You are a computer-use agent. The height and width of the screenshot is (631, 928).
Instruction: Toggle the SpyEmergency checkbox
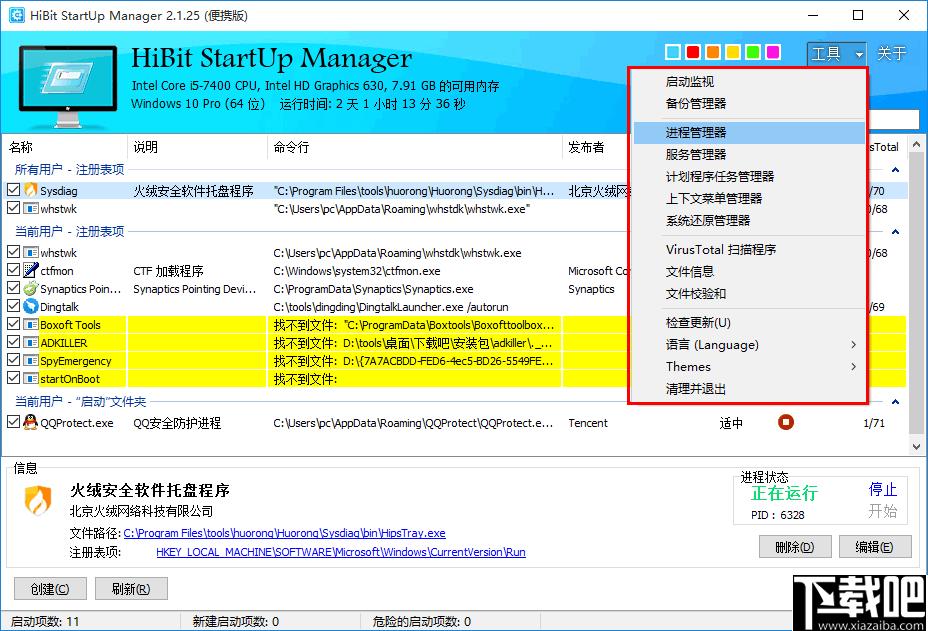(14, 360)
